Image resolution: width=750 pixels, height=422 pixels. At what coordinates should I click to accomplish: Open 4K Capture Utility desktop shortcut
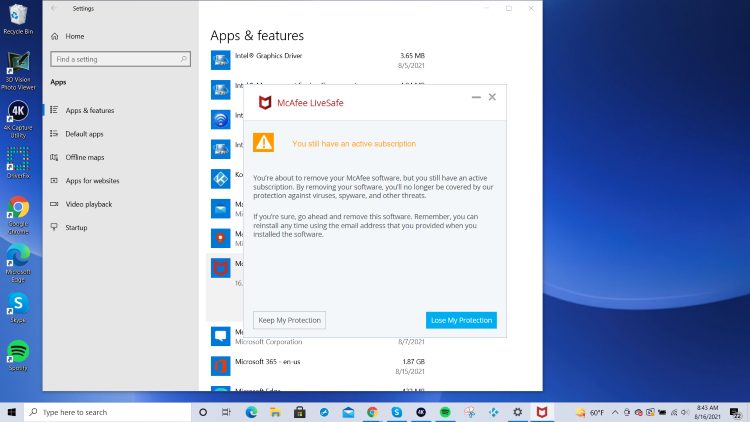point(18,120)
